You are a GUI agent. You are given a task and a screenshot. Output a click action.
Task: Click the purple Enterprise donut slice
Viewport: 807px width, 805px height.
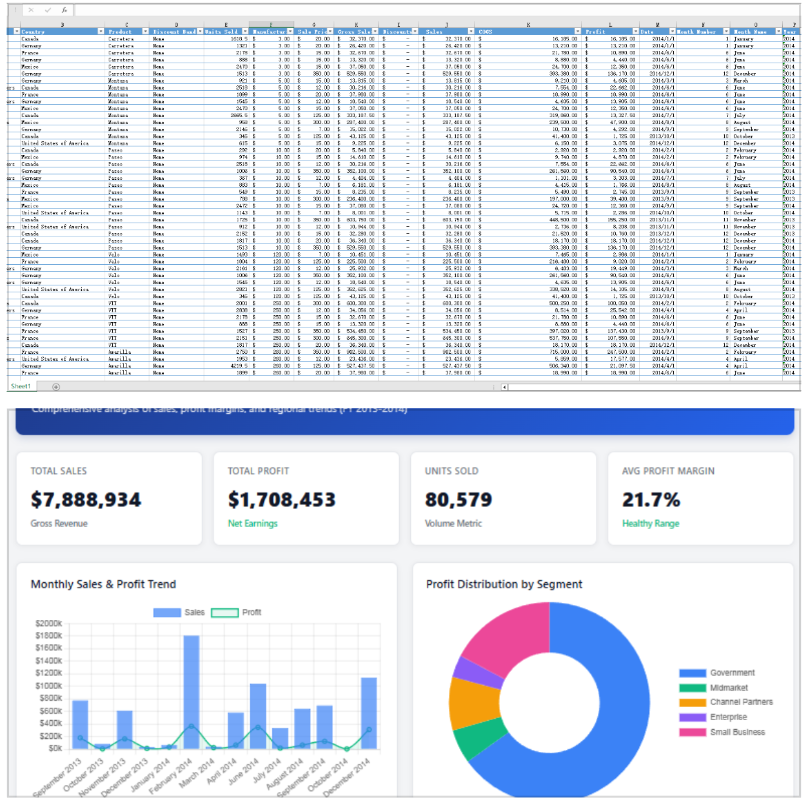[476, 674]
